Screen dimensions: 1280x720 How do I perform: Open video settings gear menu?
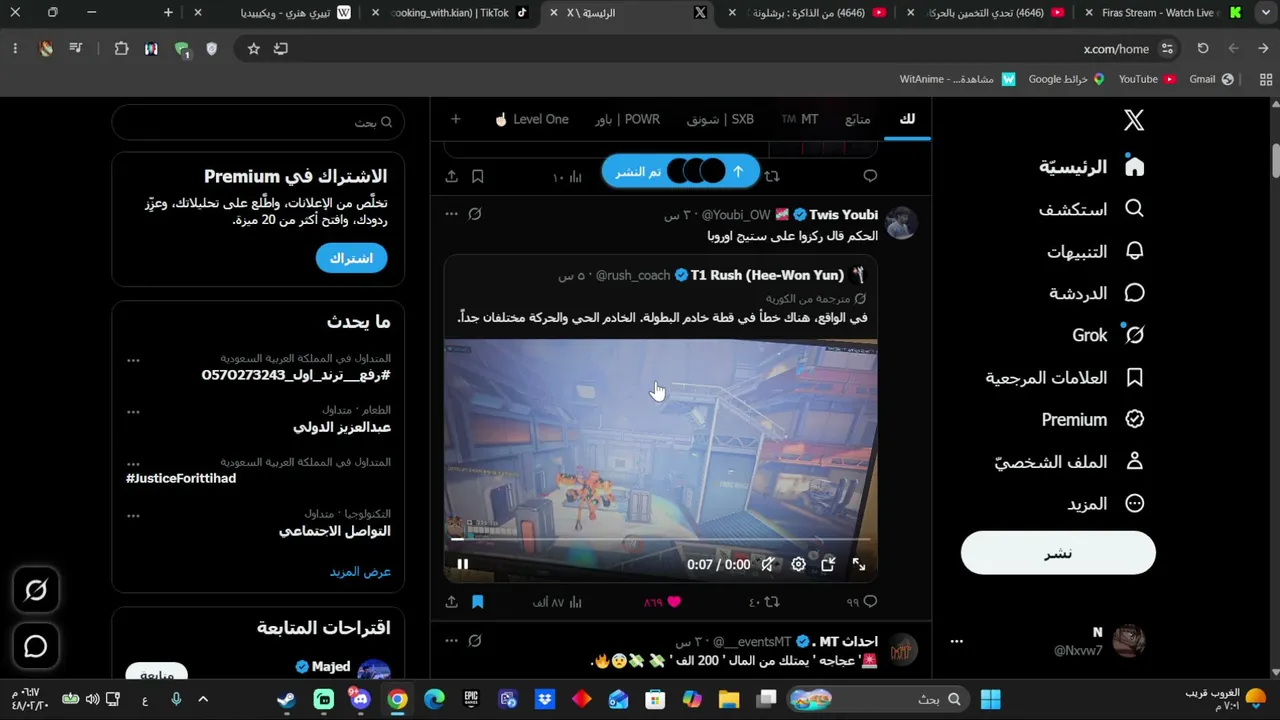coord(798,564)
